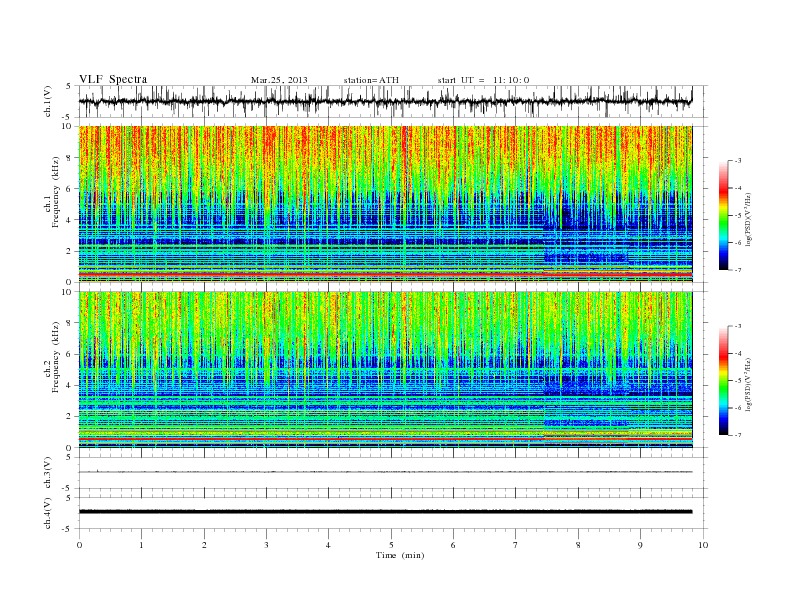Click time-axis tick label "5"
The height and width of the screenshot is (612, 792).
[x=391, y=545]
